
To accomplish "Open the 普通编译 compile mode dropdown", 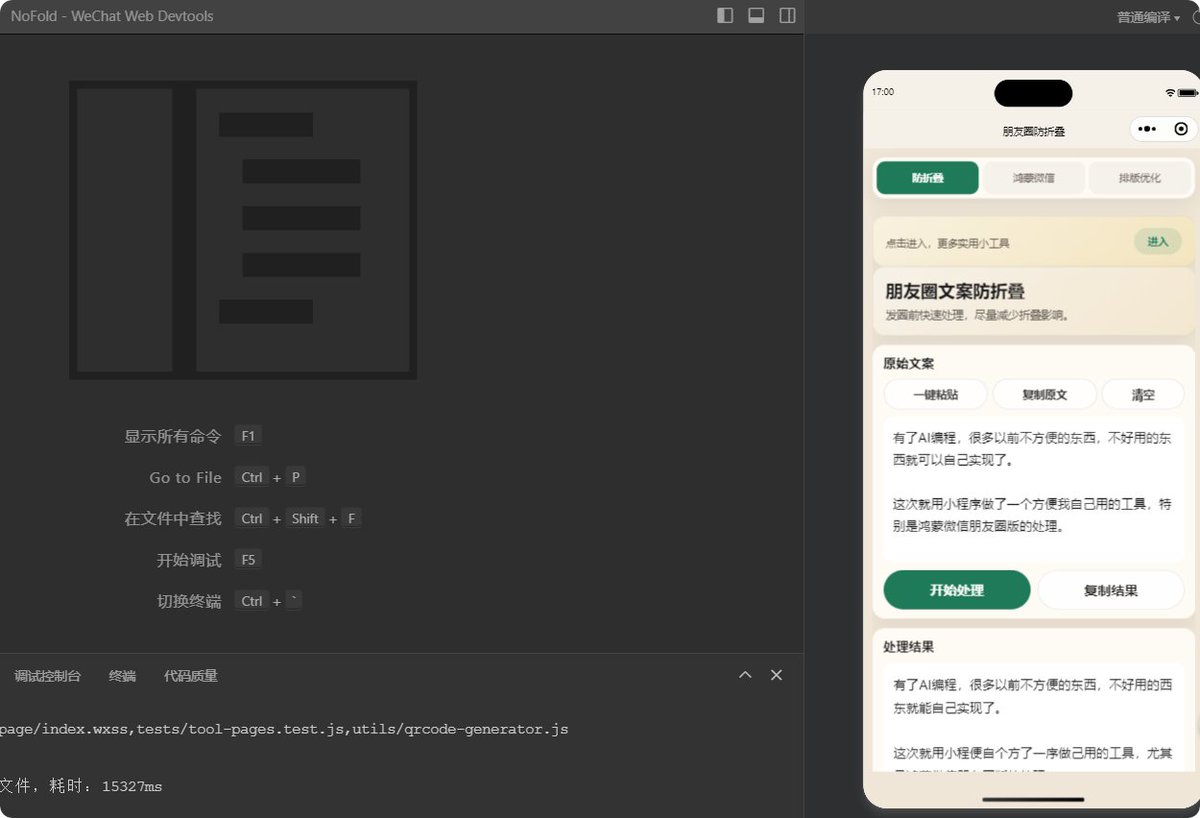I will [x=1149, y=17].
